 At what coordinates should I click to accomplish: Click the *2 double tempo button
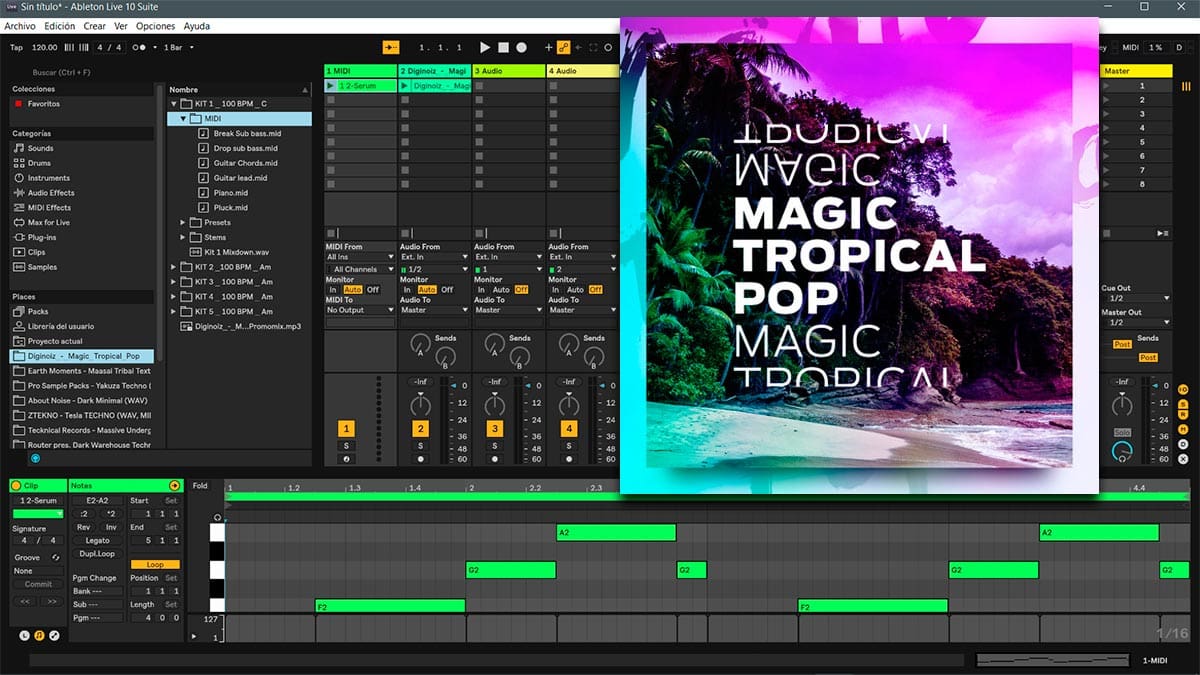(x=111, y=514)
